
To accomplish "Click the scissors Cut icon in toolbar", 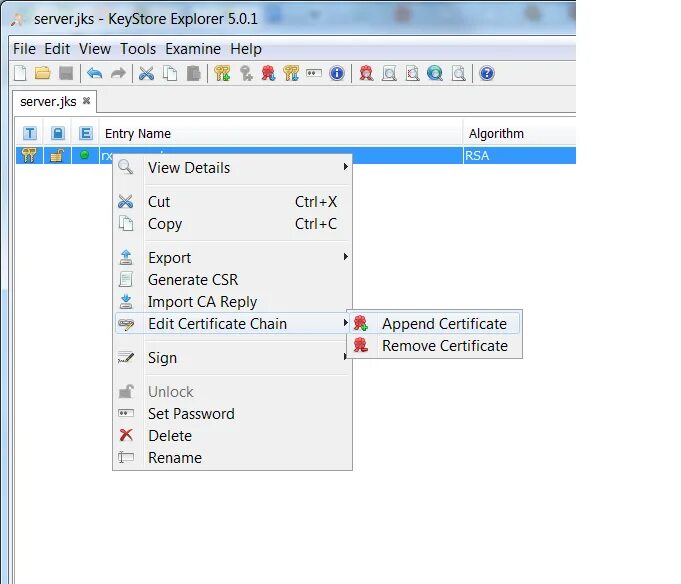I will [x=146, y=73].
